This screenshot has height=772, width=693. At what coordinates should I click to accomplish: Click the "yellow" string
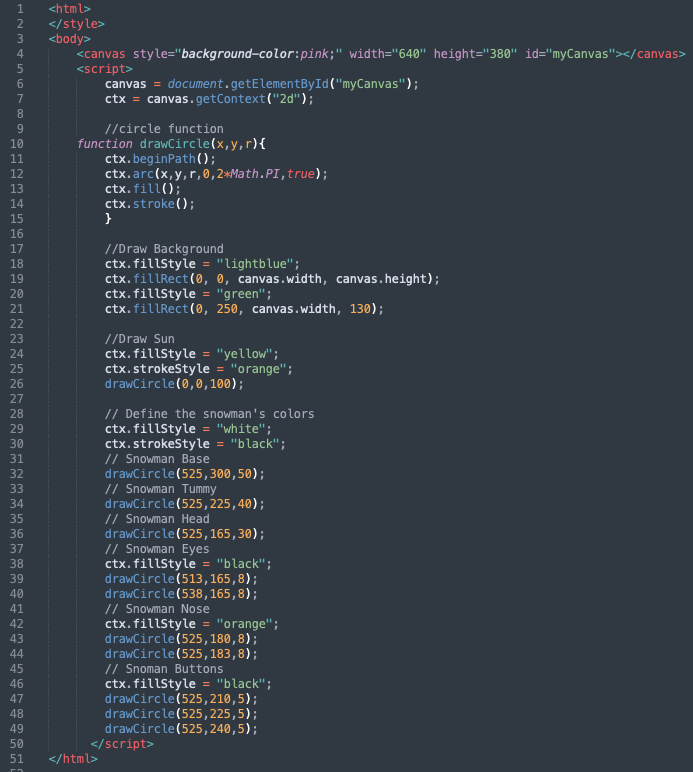tap(245, 354)
